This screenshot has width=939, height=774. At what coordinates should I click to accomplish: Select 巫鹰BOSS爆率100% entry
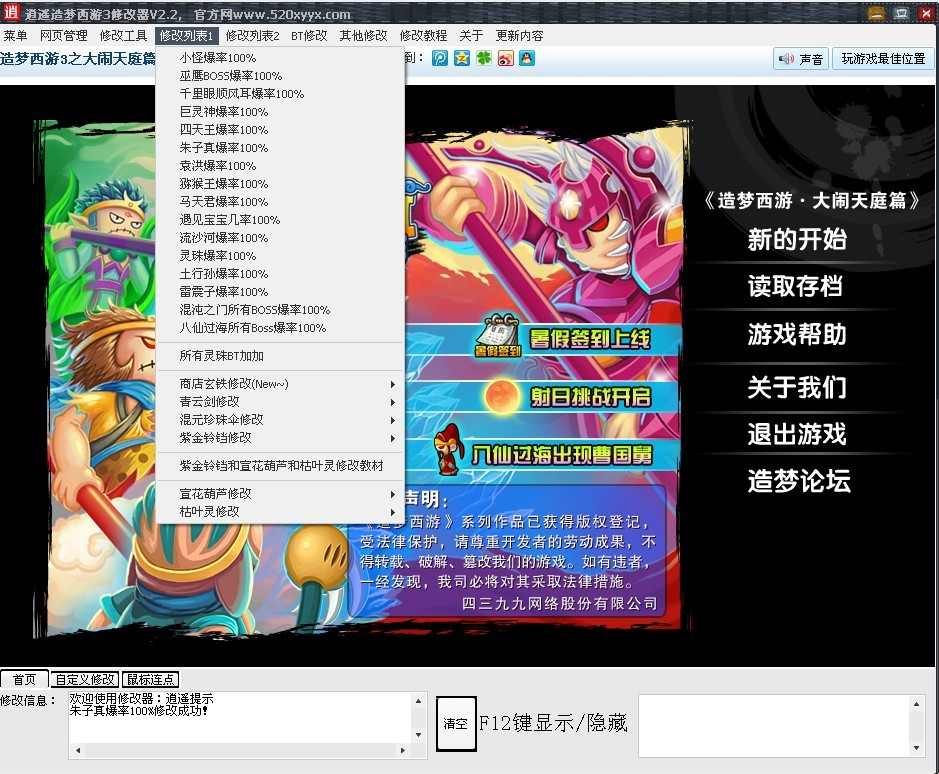[x=280, y=76]
